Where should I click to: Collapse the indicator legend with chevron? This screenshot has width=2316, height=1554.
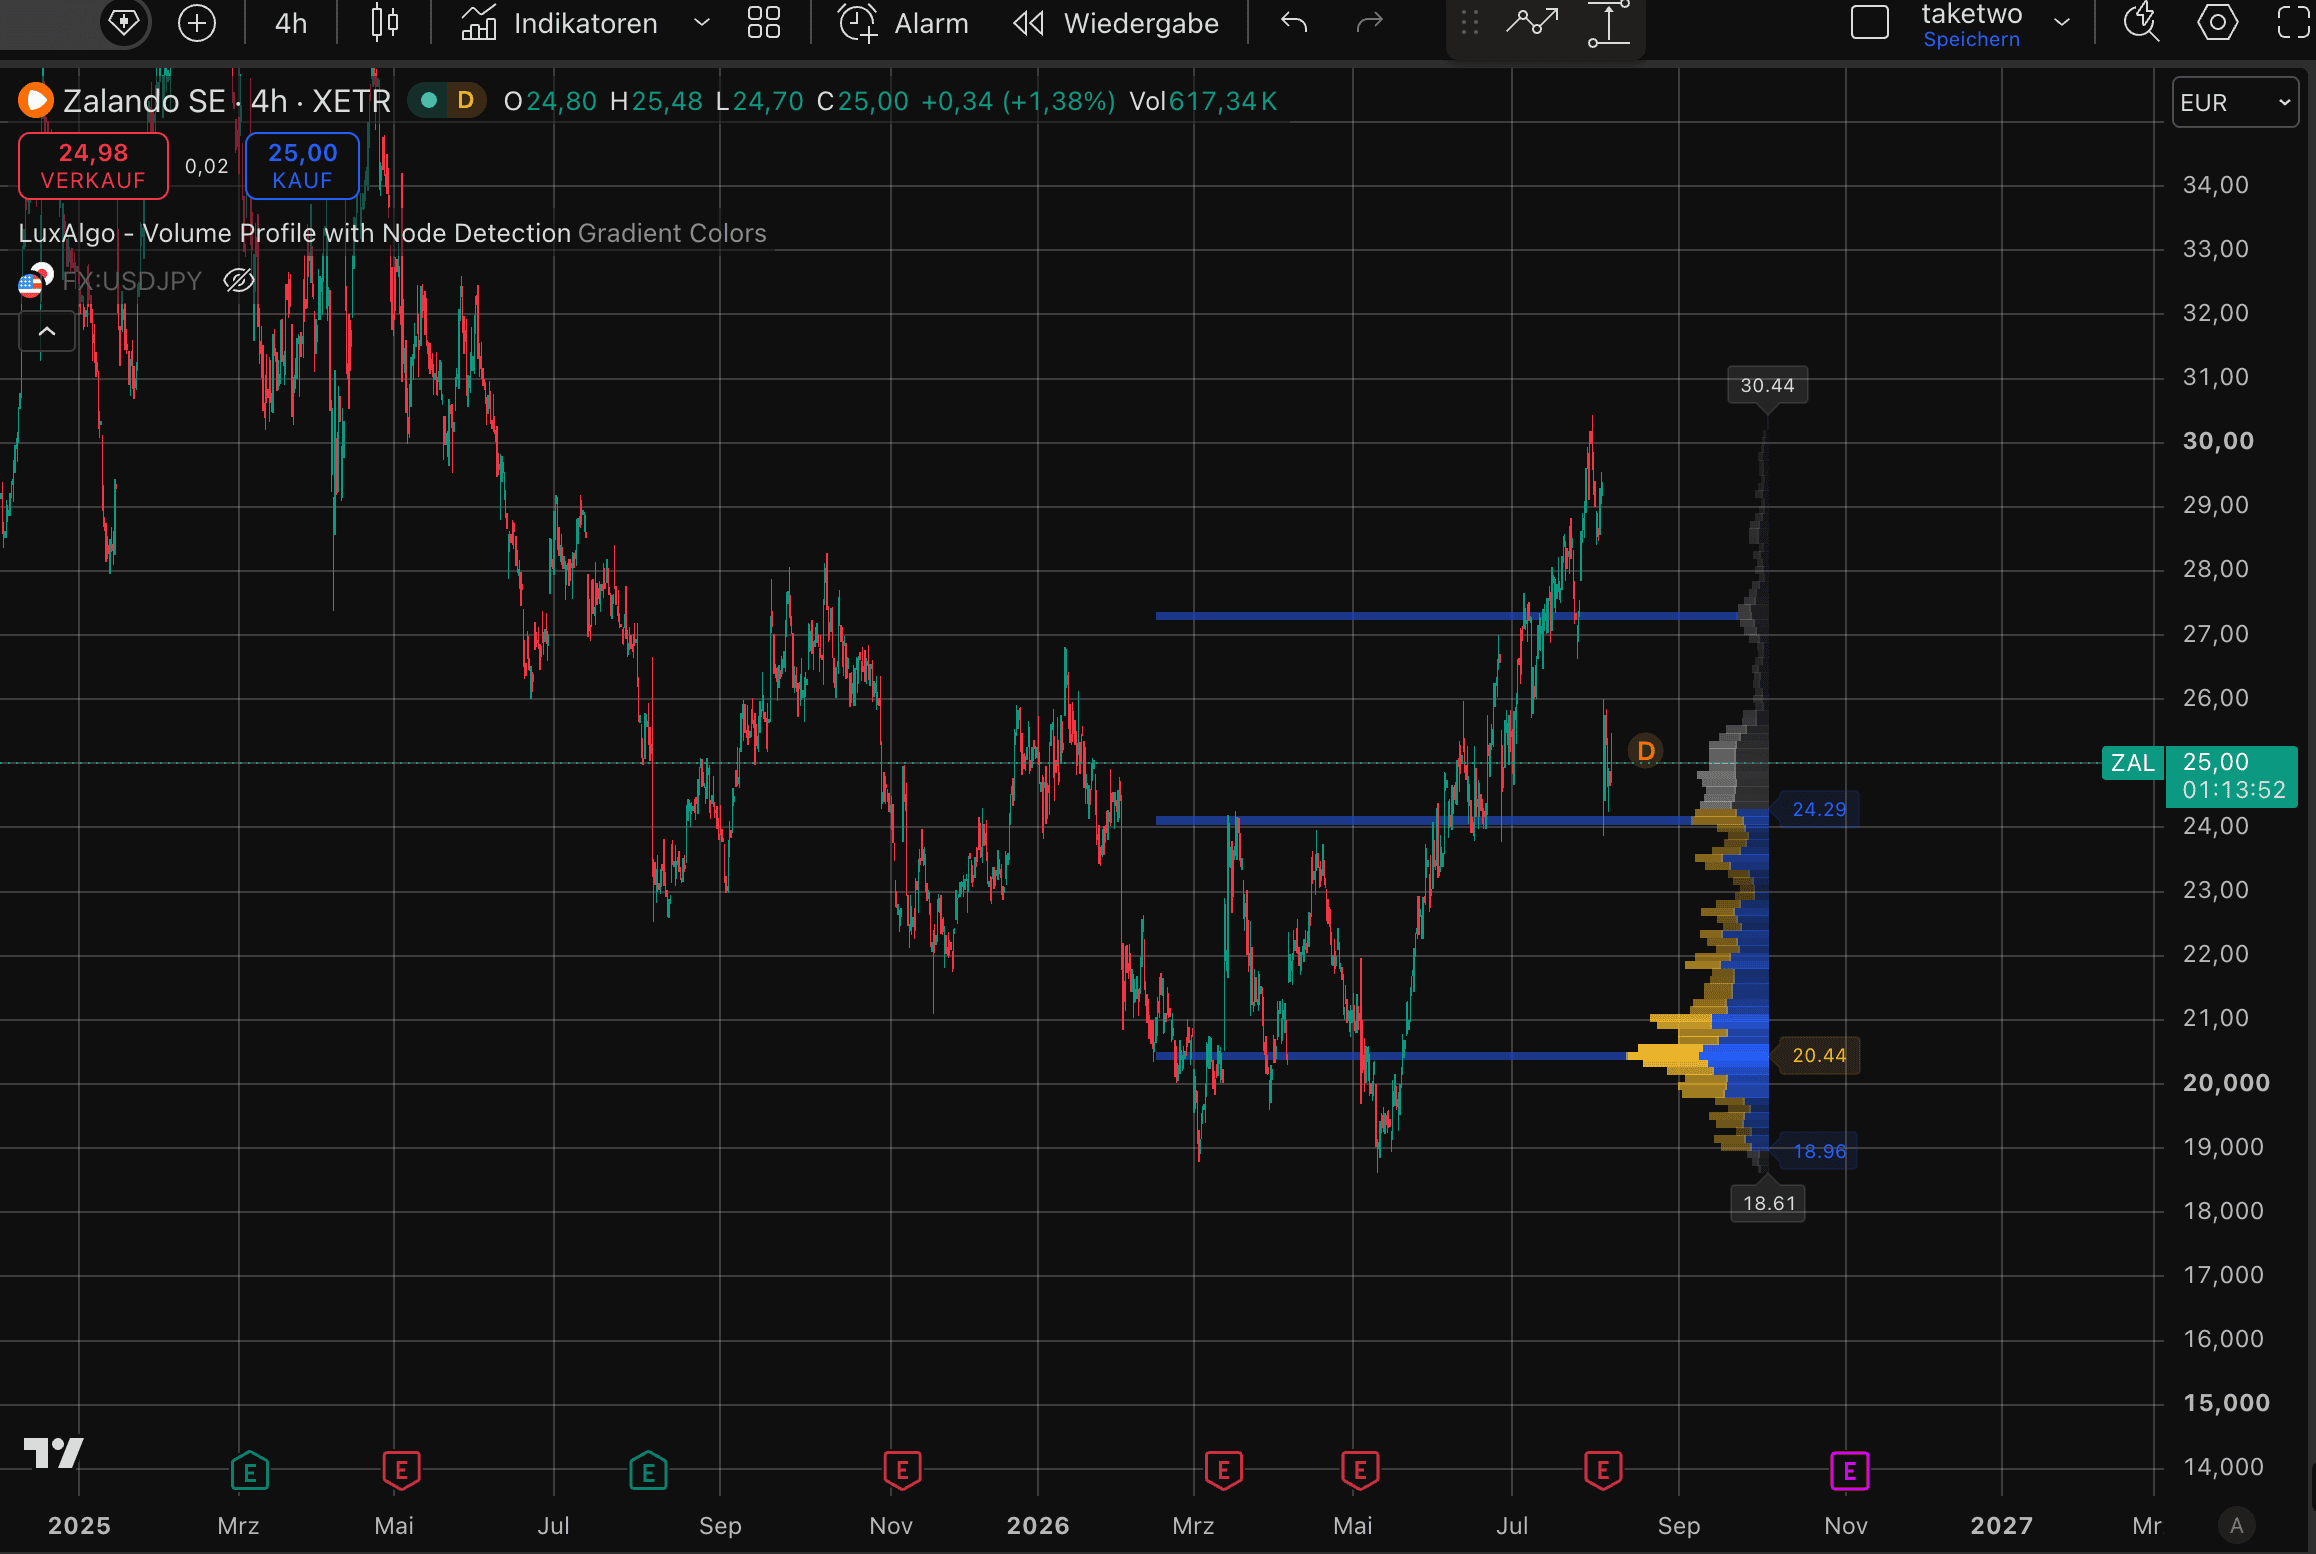tap(47, 331)
